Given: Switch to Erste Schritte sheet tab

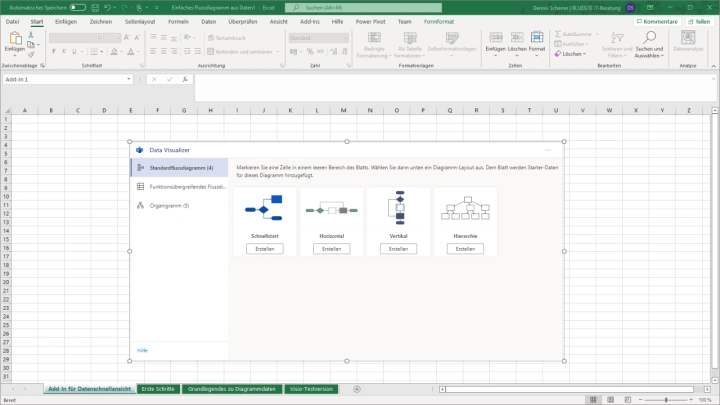Looking at the screenshot, I should [x=158, y=389].
